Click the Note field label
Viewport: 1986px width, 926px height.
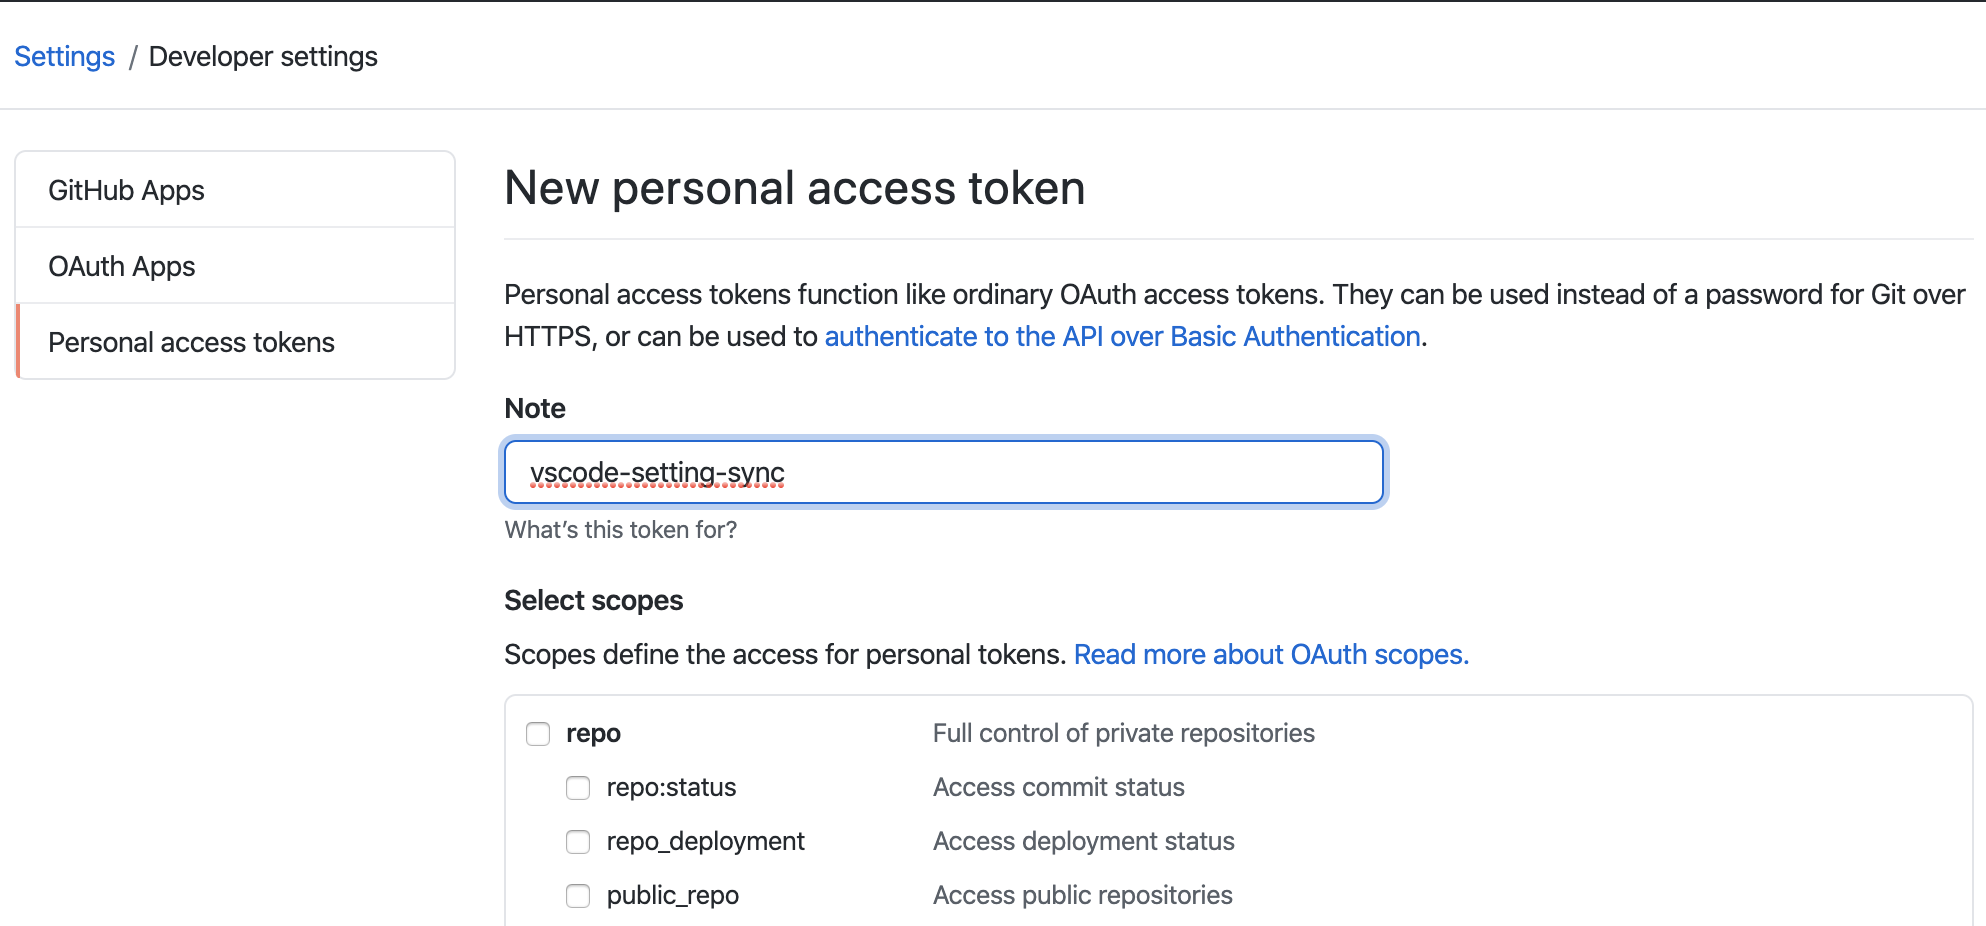coord(535,408)
